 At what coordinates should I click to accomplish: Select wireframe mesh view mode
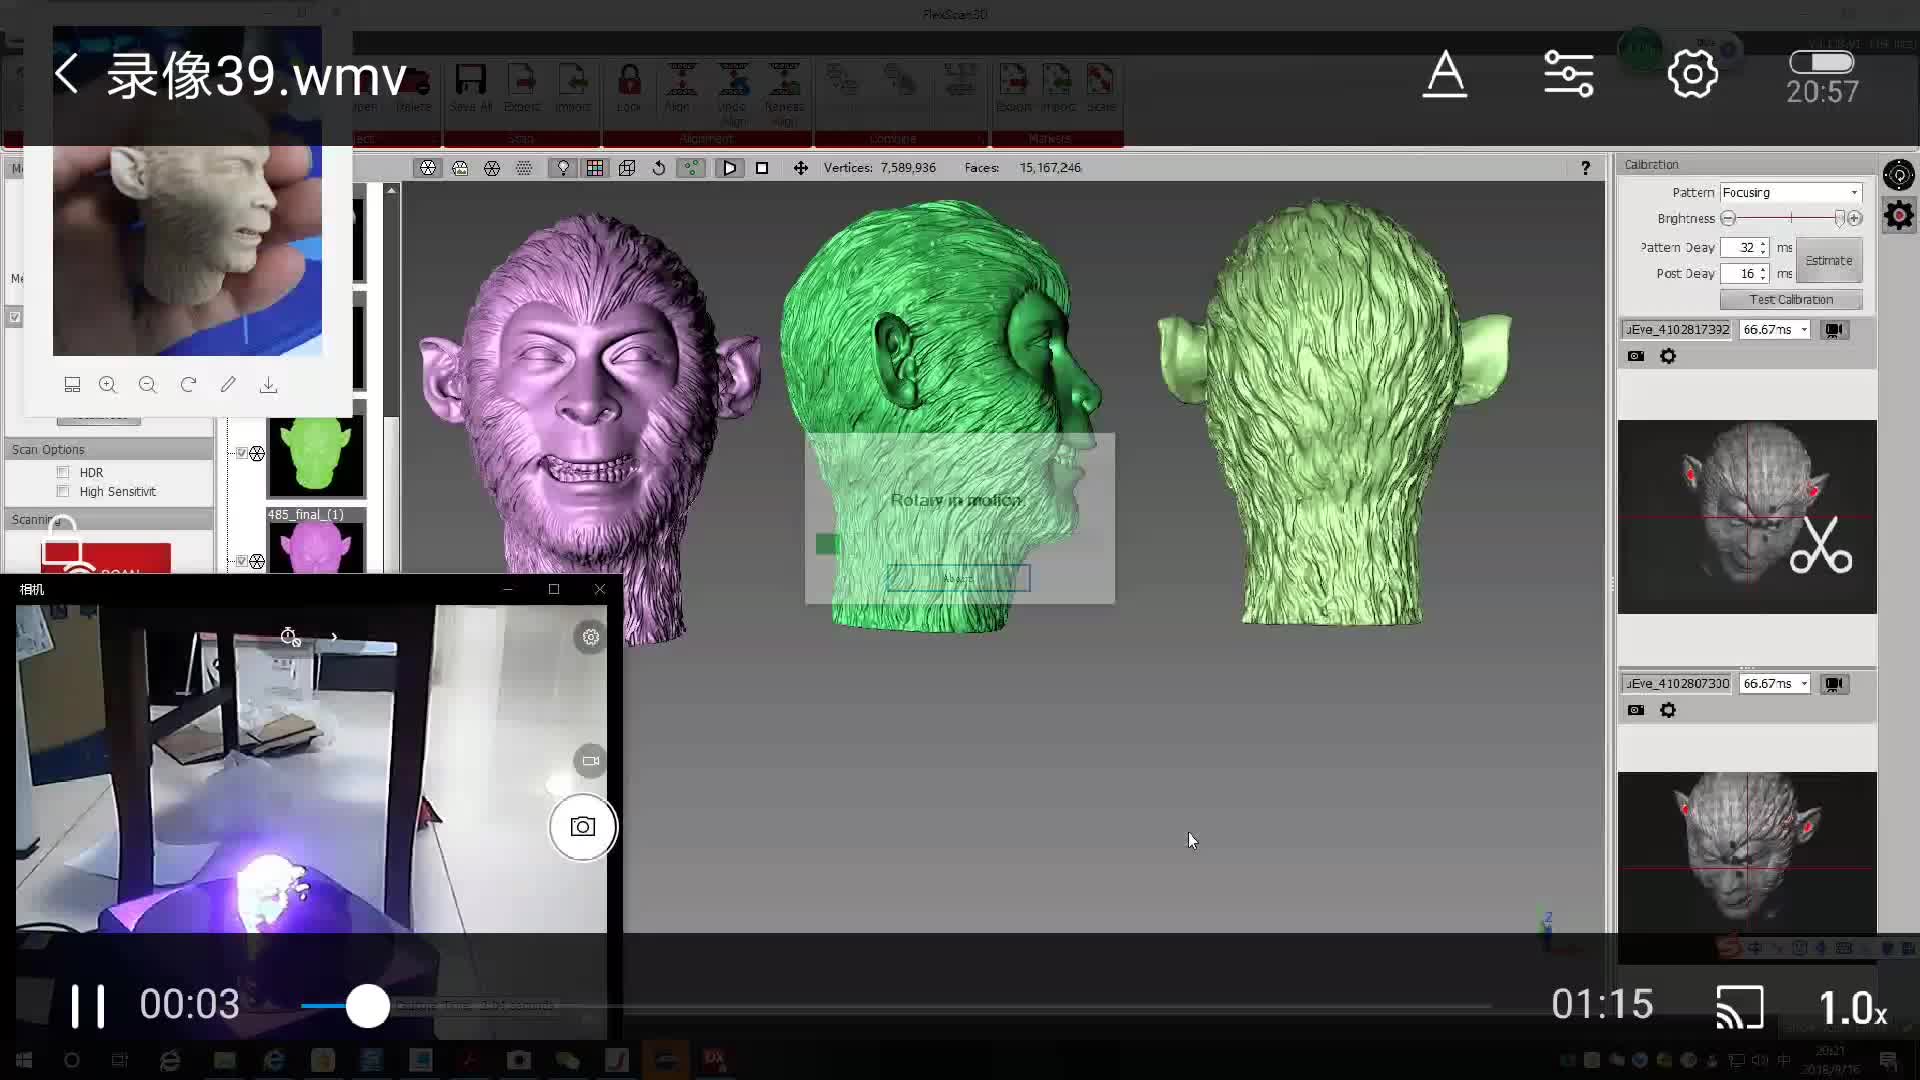point(492,168)
